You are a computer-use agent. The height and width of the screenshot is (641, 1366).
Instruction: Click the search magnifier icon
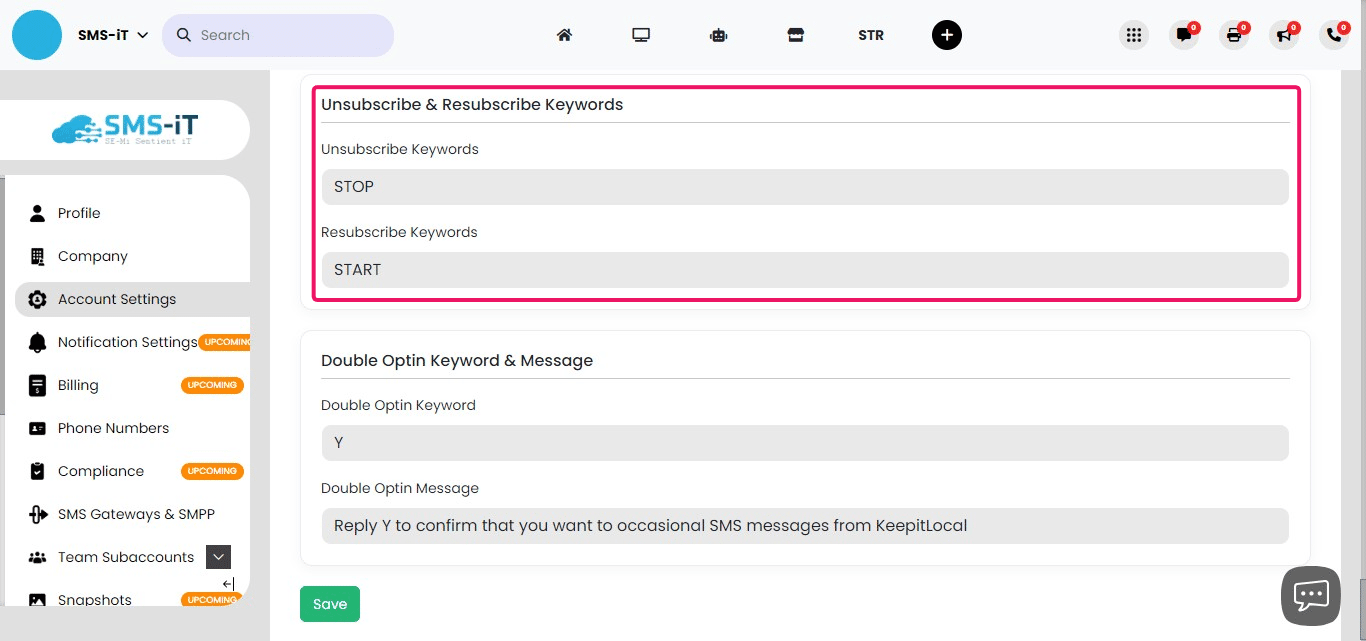(184, 34)
